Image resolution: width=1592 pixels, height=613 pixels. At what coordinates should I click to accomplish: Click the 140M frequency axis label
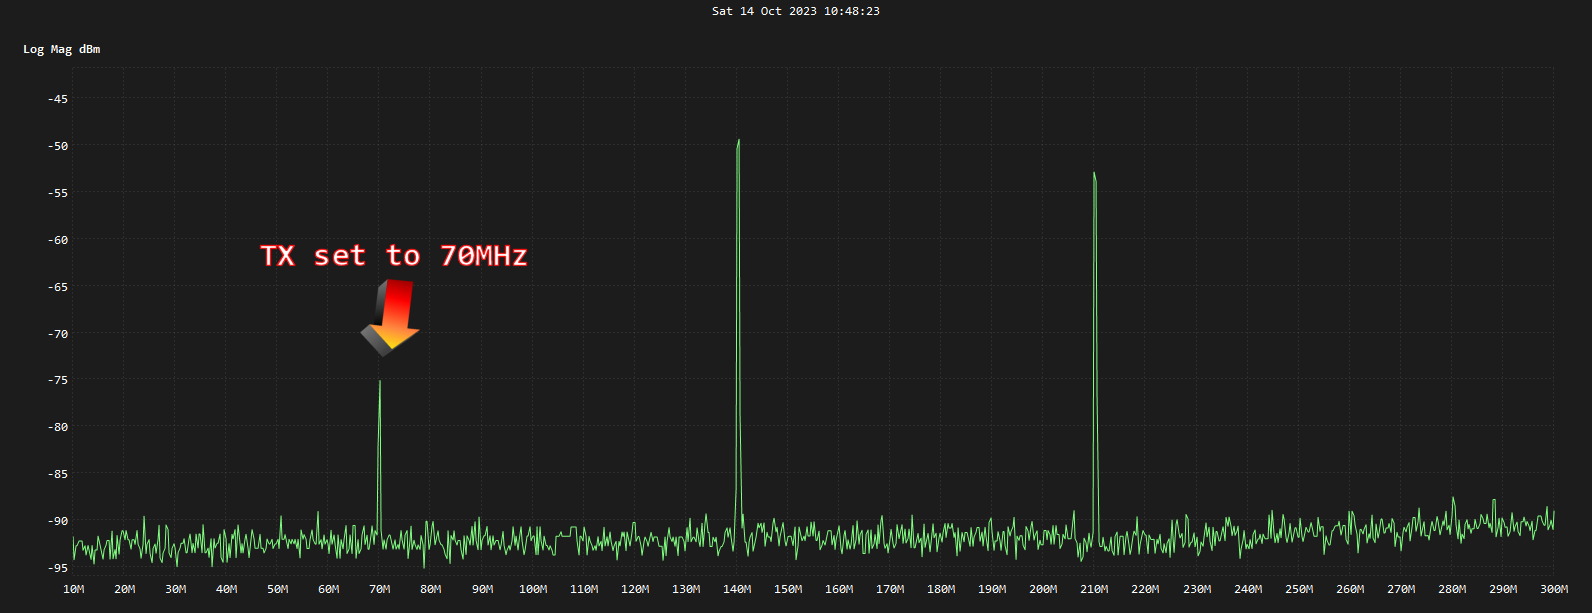(737, 589)
